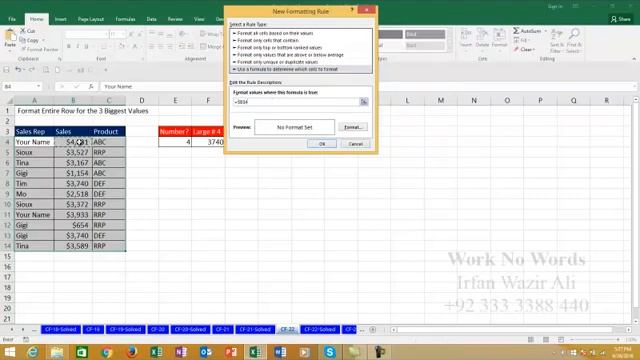Open Skype from taskbar
The height and width of the screenshot is (360, 640).
click(330, 352)
